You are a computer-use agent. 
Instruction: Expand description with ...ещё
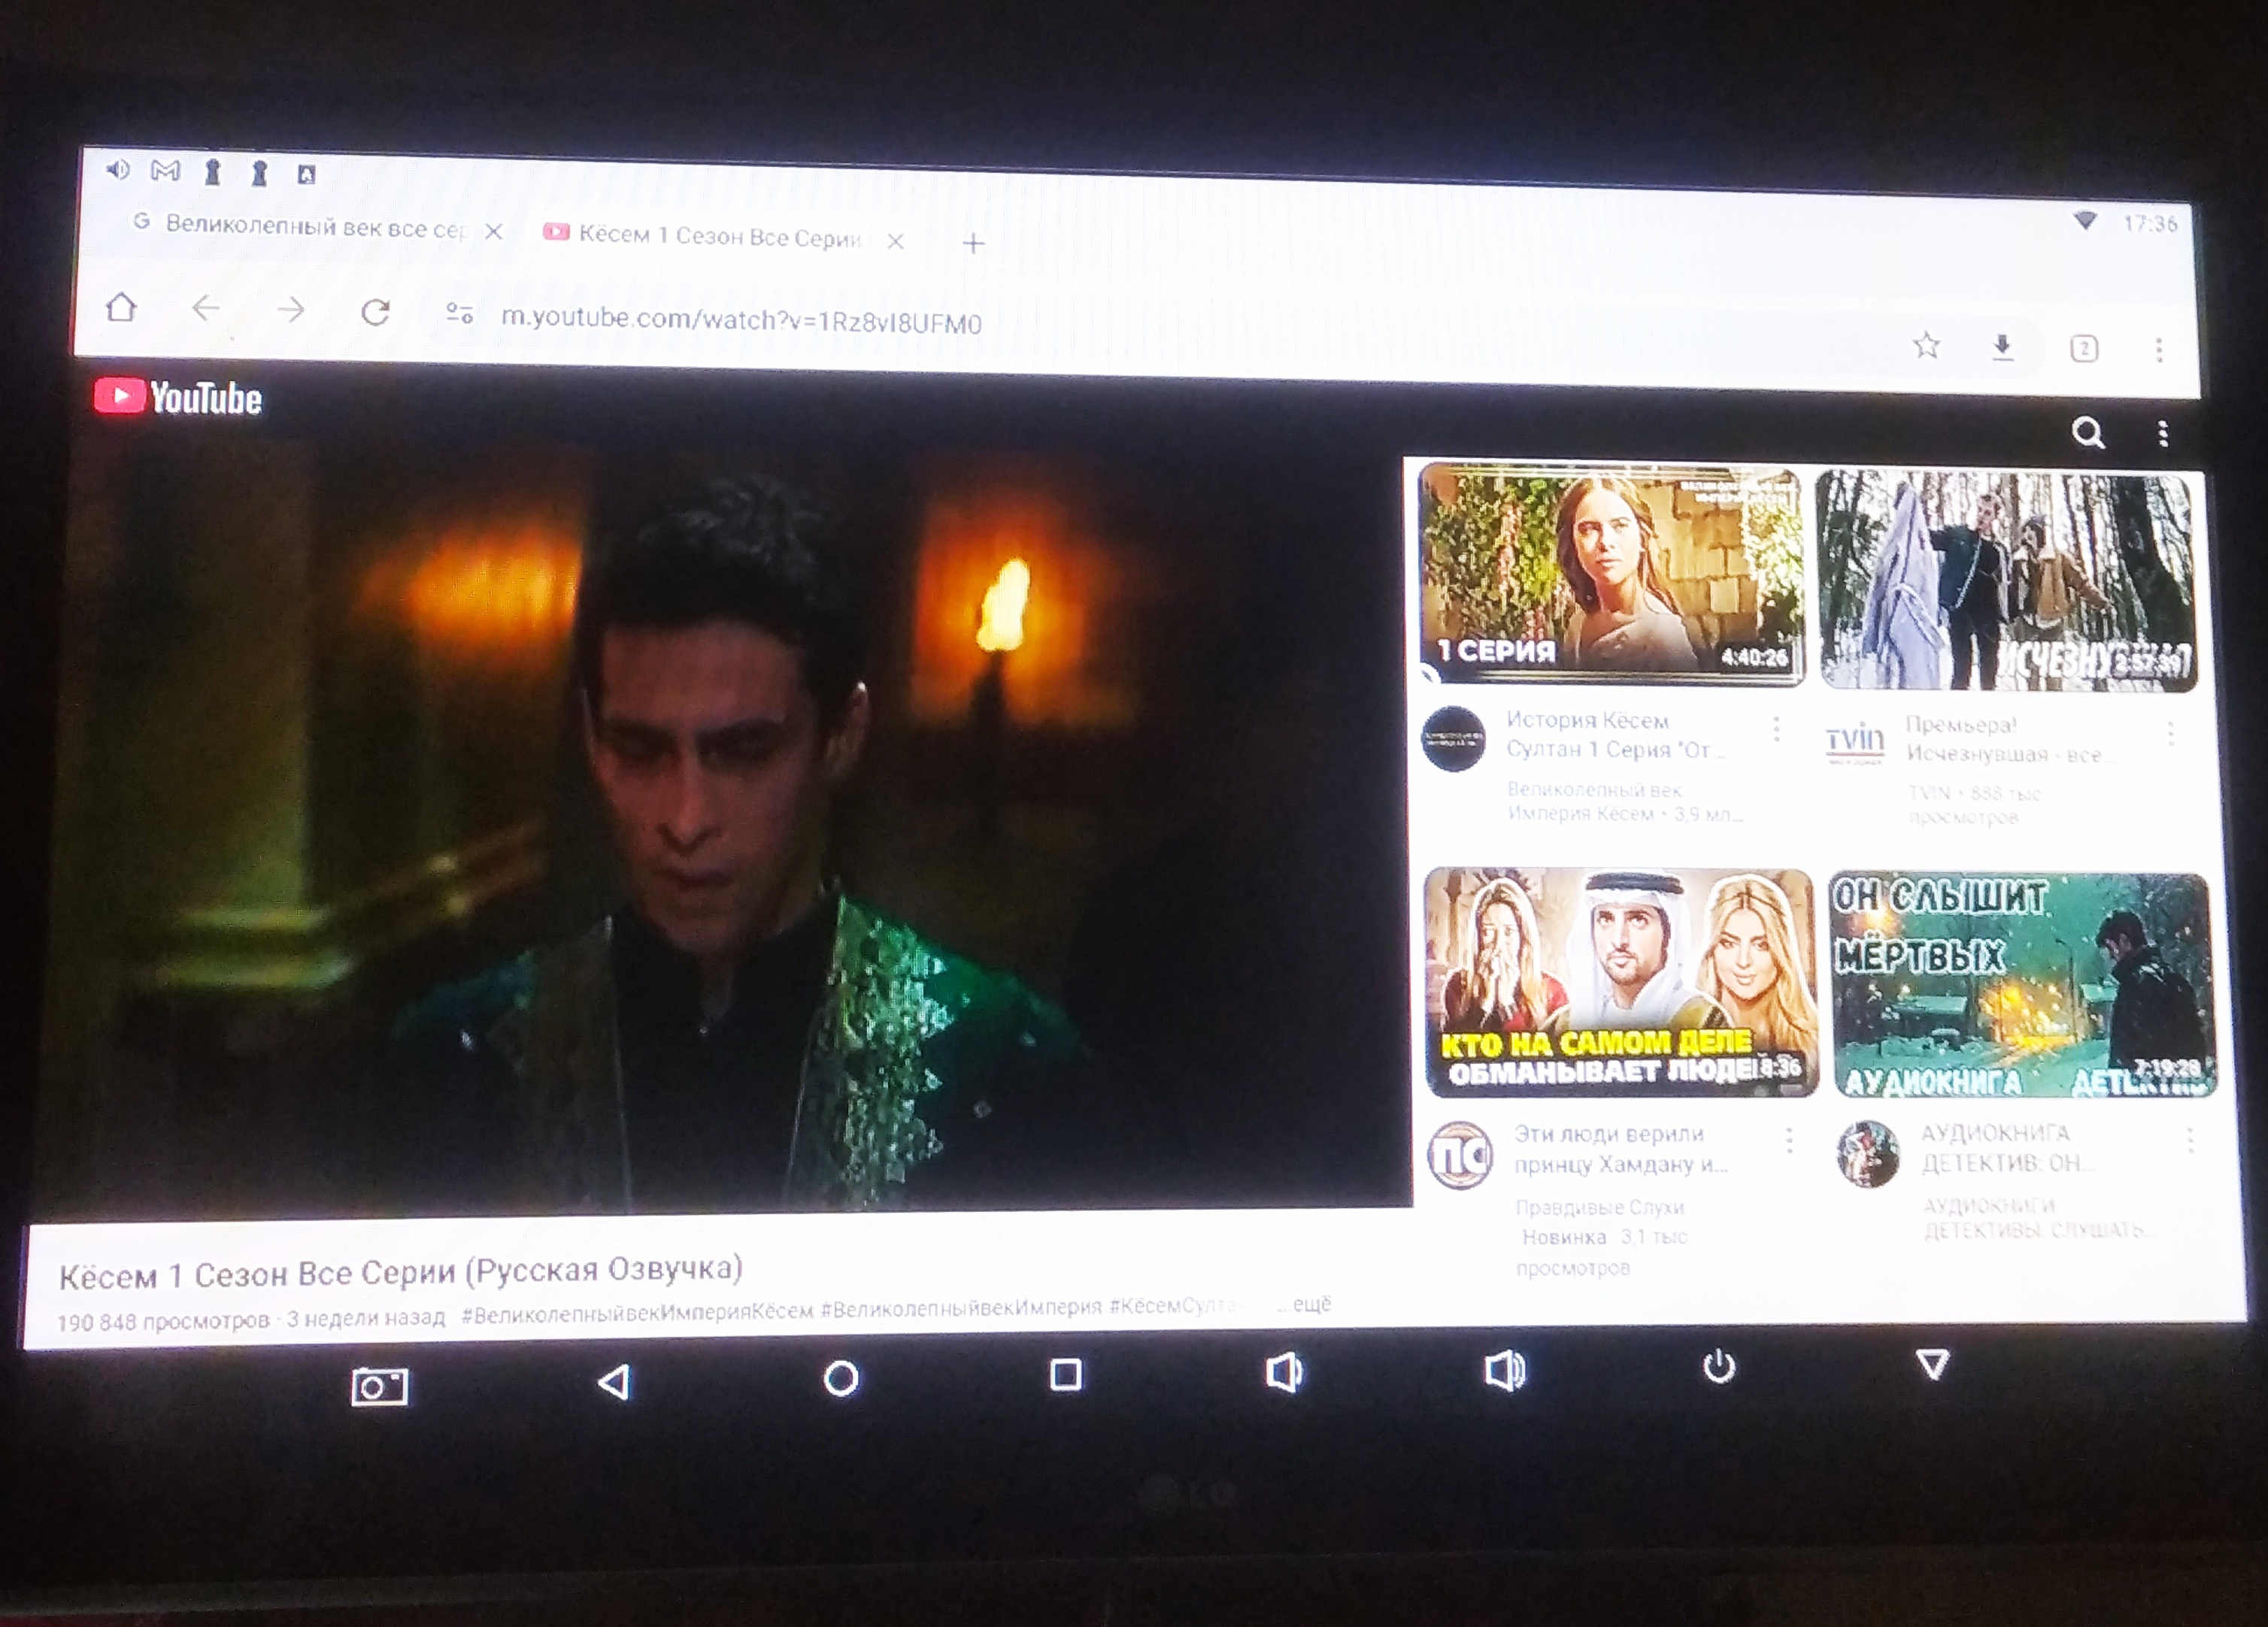tap(1305, 1304)
